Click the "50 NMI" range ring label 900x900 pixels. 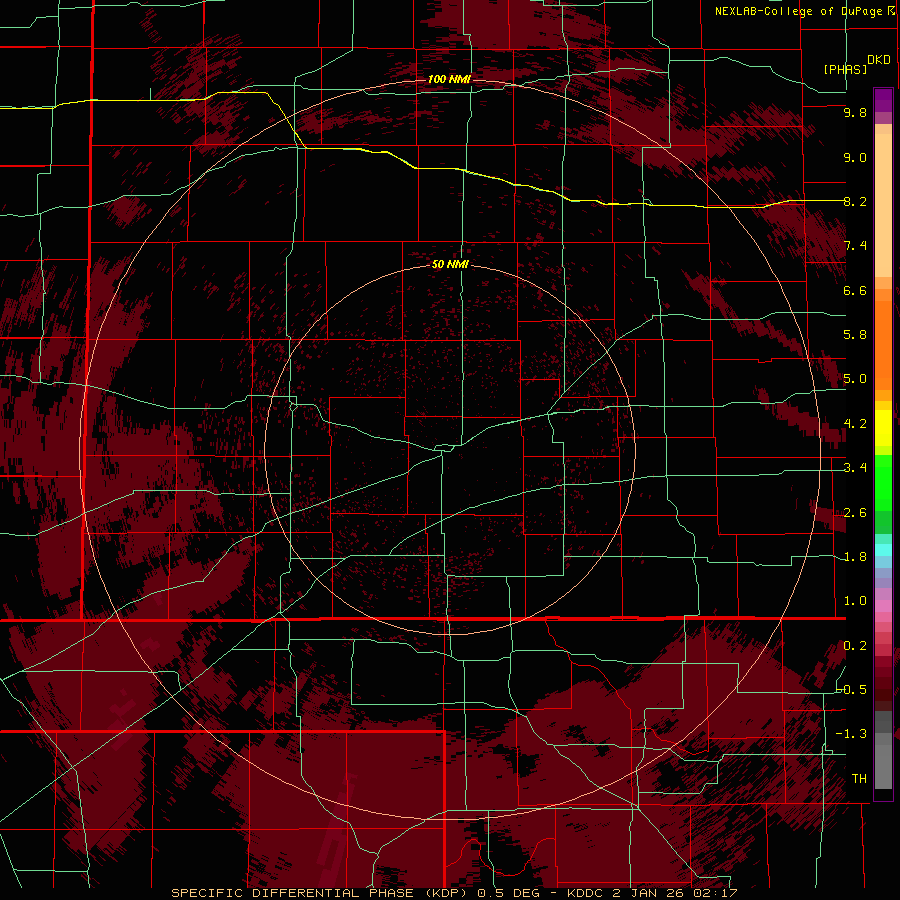(450, 265)
